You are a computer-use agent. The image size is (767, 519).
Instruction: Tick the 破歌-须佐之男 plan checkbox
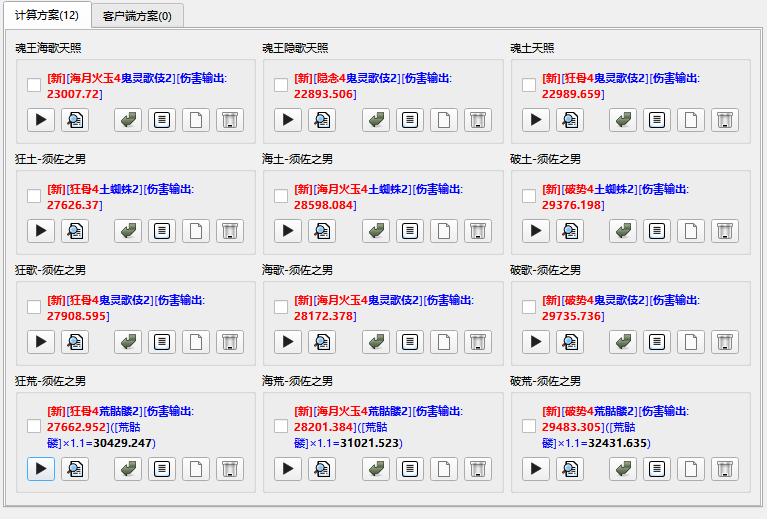pos(529,307)
